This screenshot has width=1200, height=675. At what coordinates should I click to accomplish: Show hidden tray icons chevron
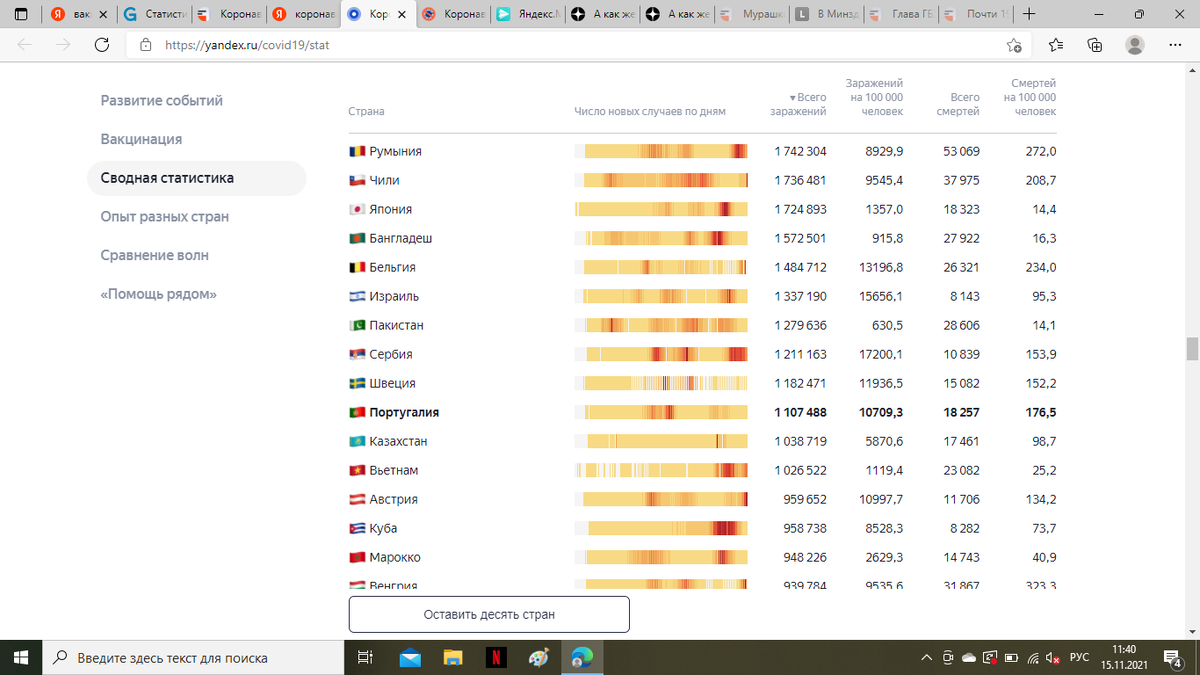(x=926, y=658)
